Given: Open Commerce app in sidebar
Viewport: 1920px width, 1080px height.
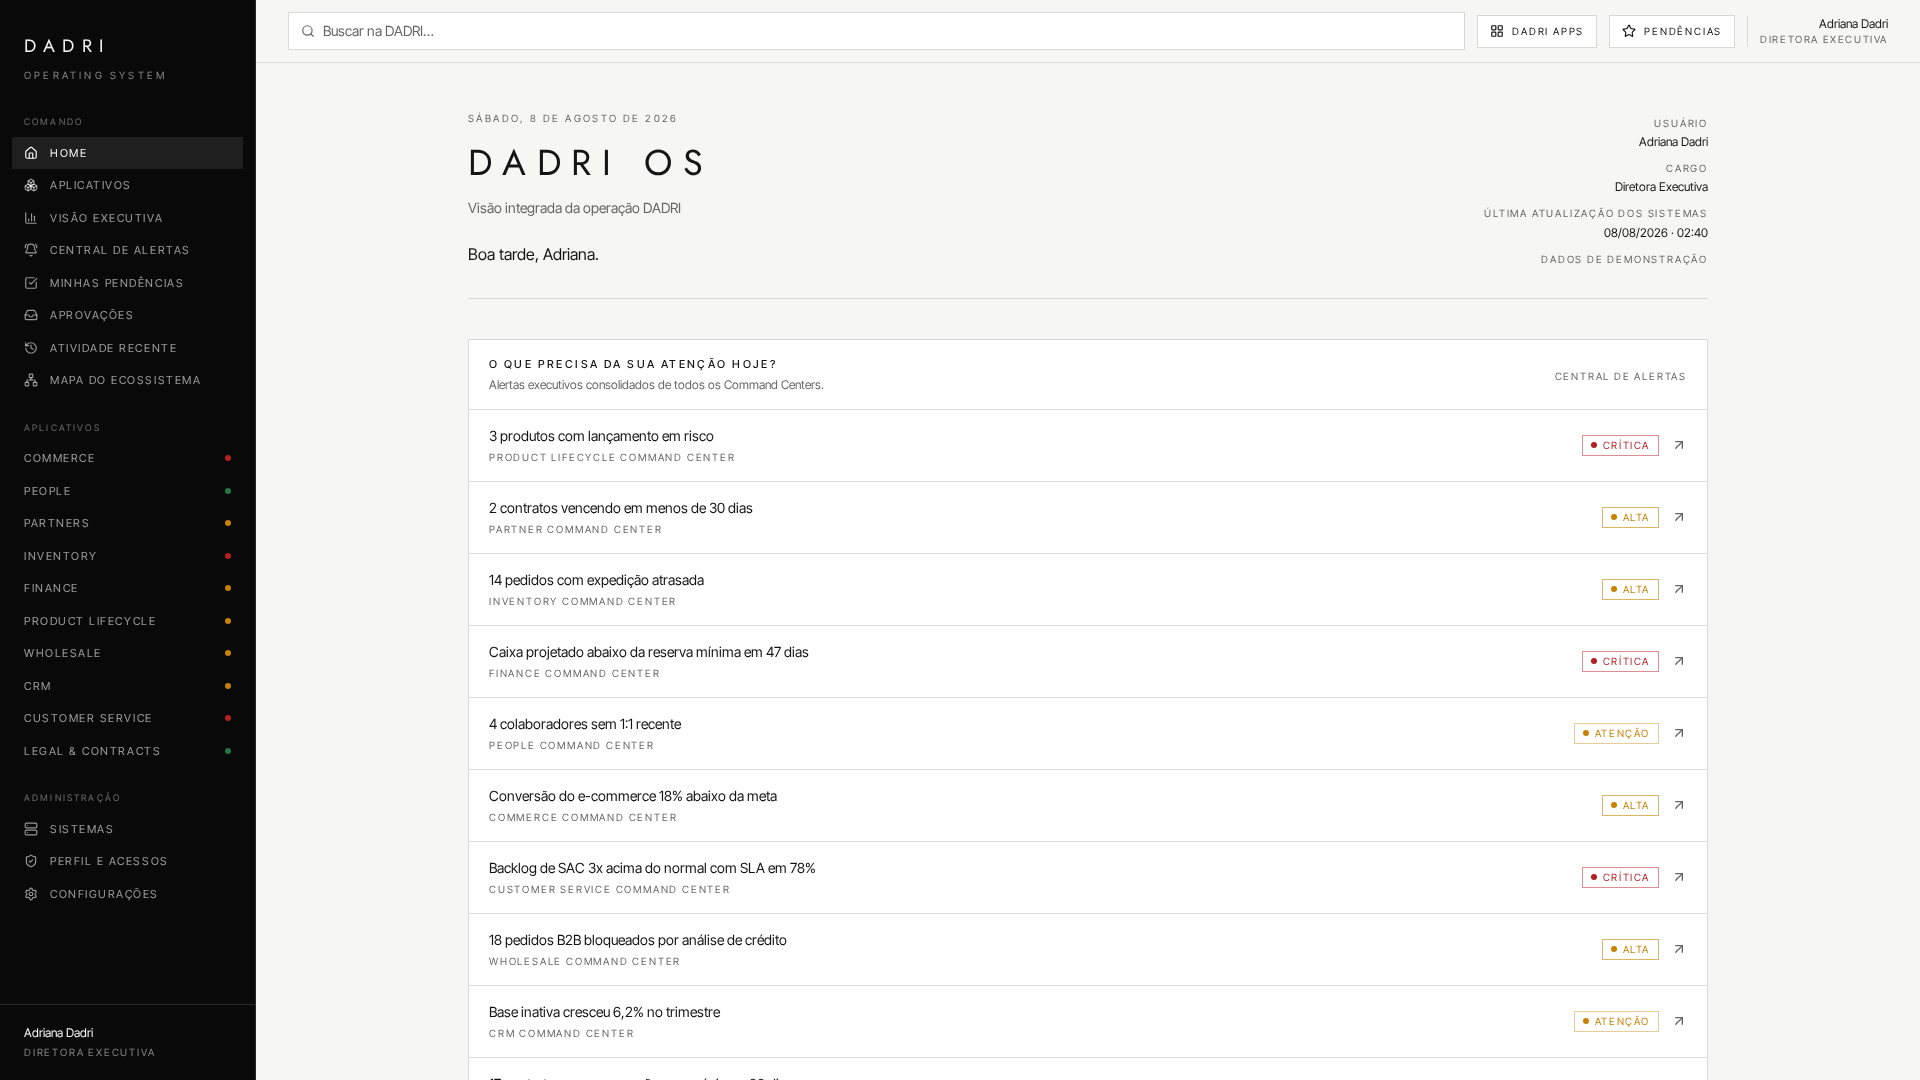Looking at the screenshot, I should coord(127,458).
